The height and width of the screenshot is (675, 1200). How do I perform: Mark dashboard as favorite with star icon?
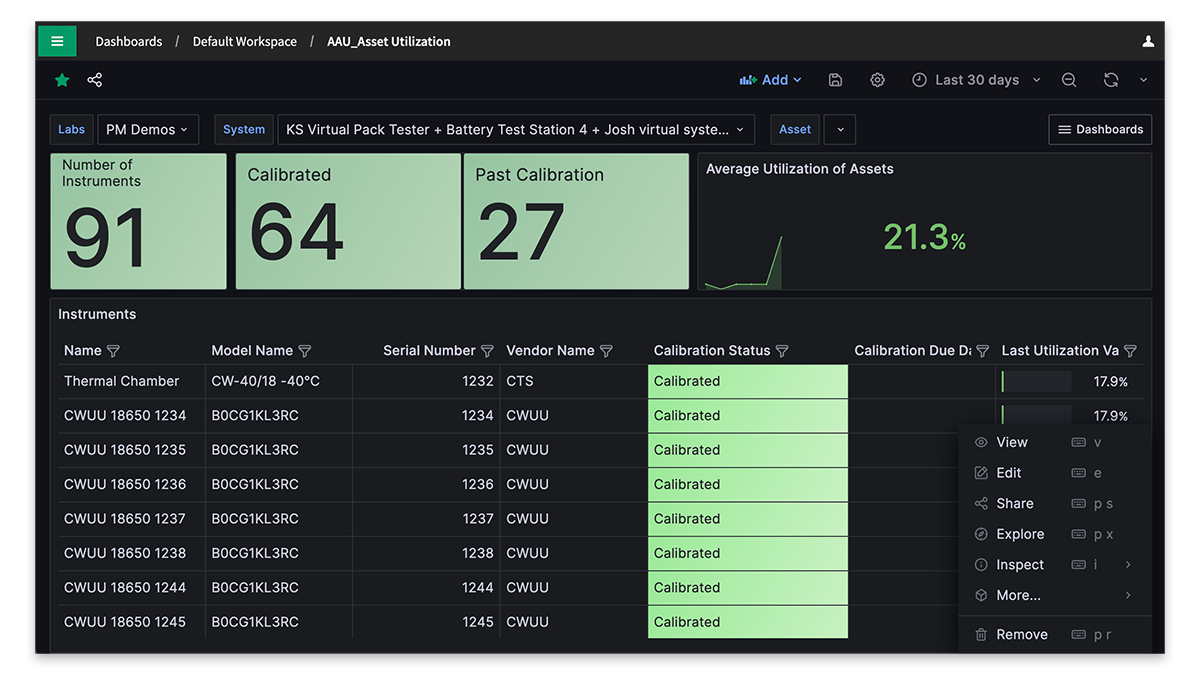62,80
